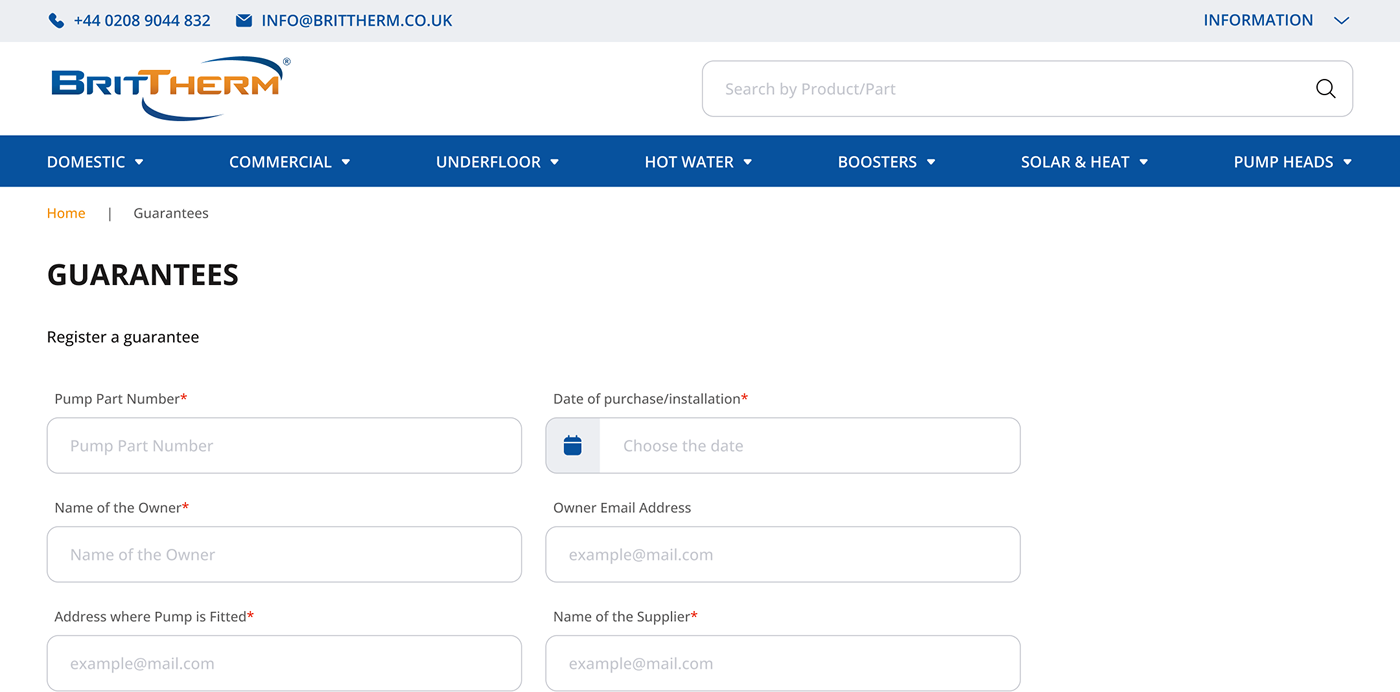Expand the Information dropdown chevron
The image size is (1400, 692).
tap(1341, 21)
